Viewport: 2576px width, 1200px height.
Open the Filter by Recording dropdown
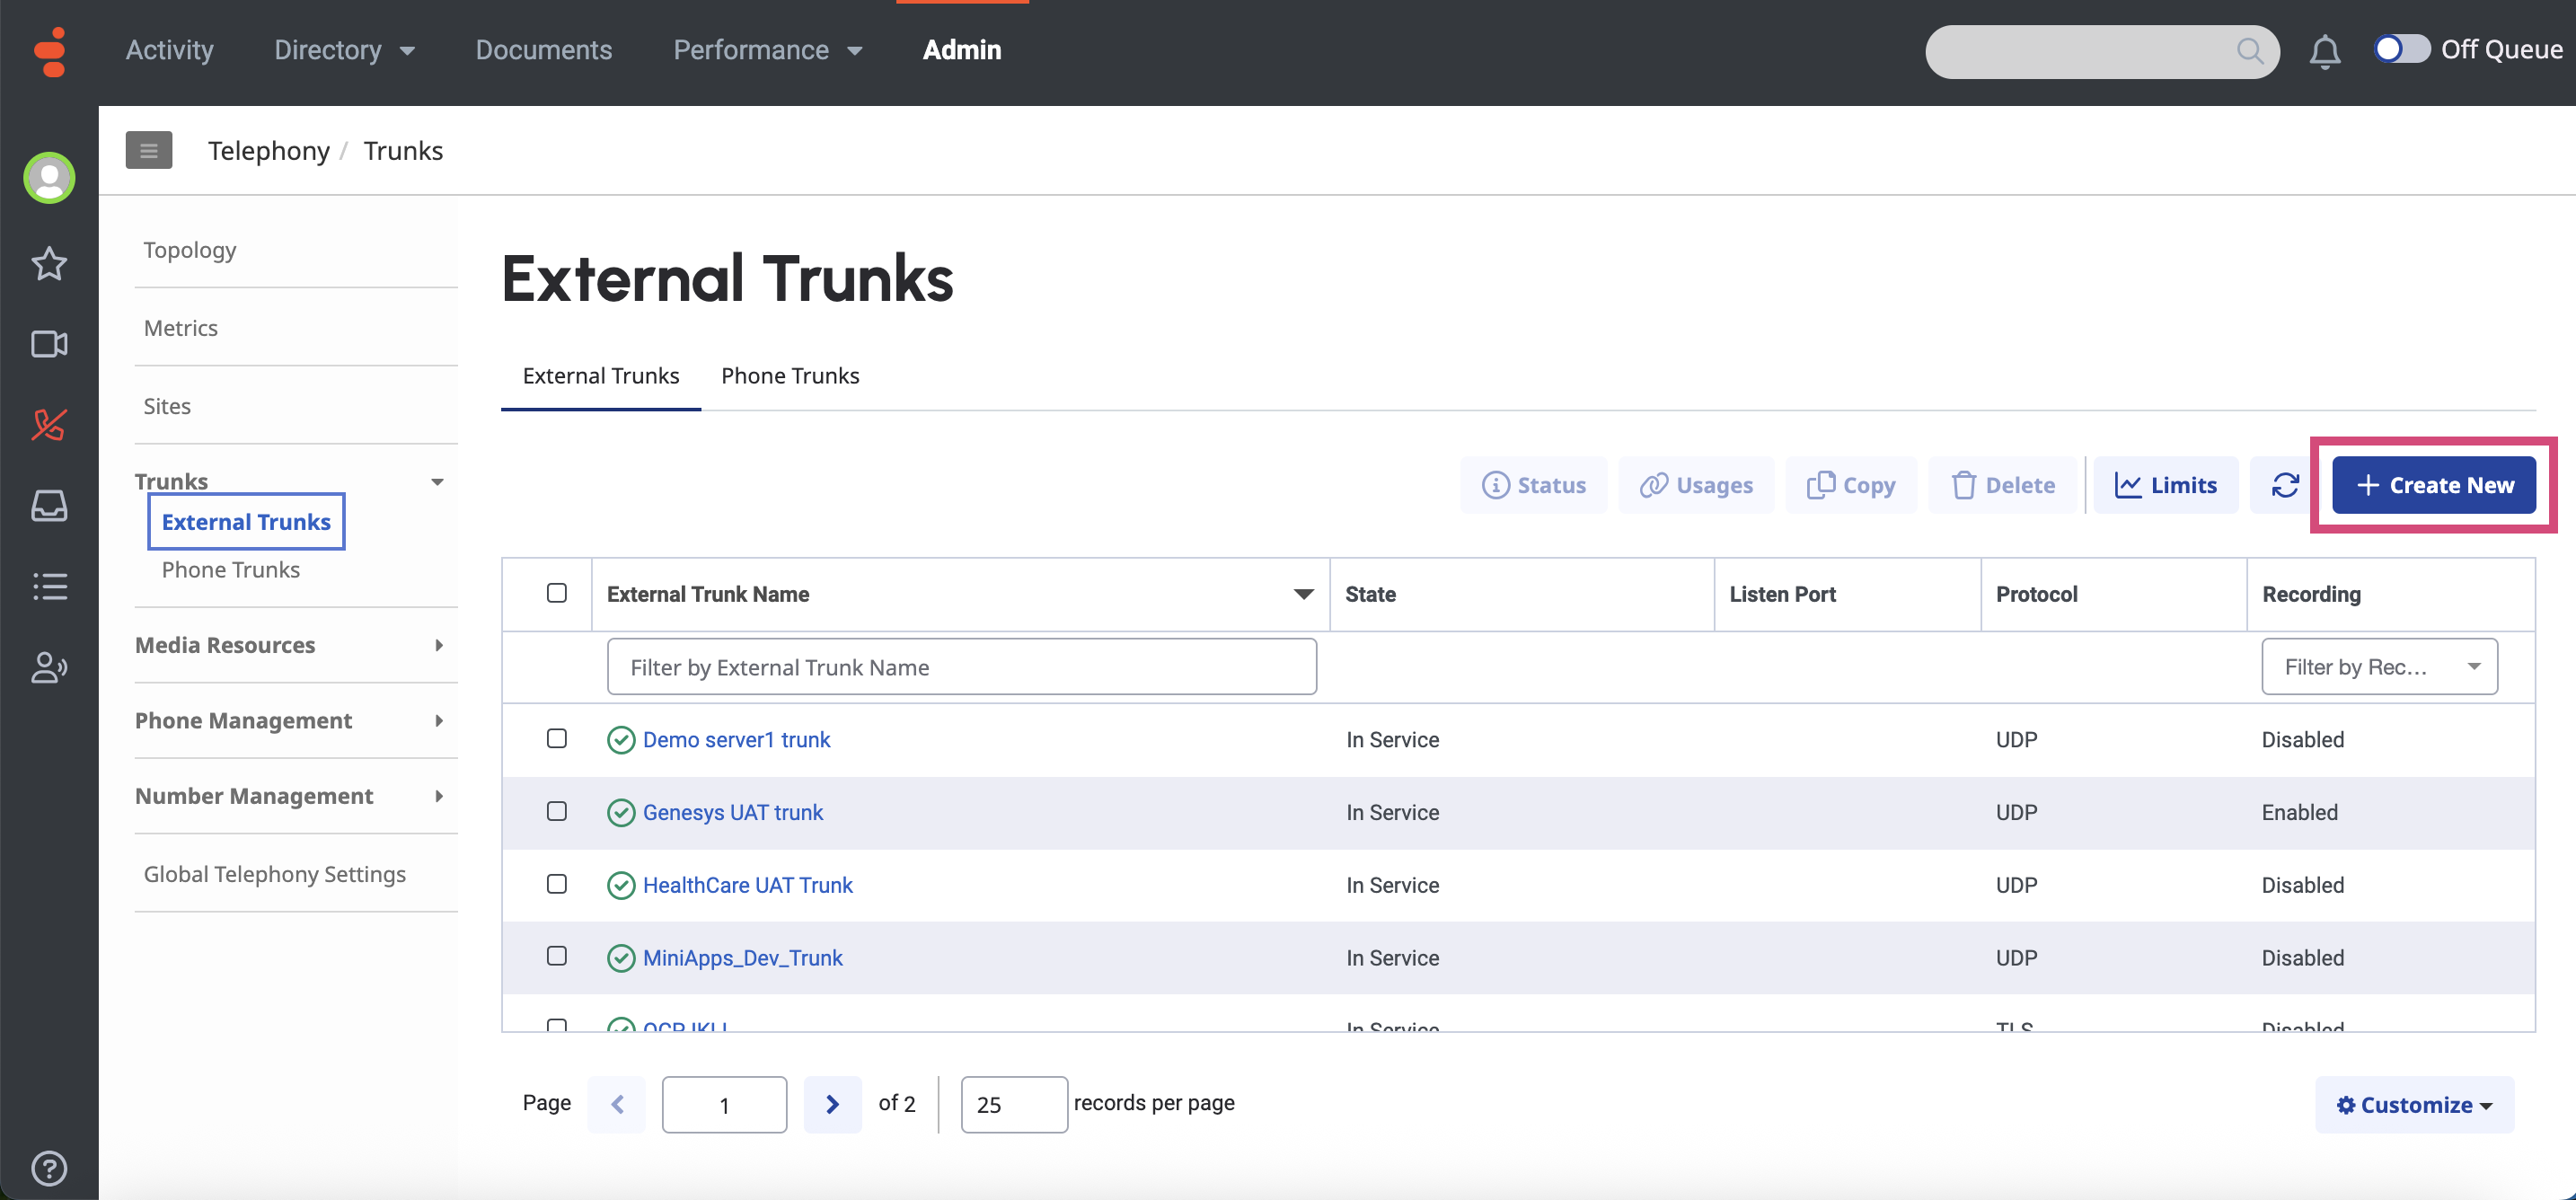click(2379, 667)
